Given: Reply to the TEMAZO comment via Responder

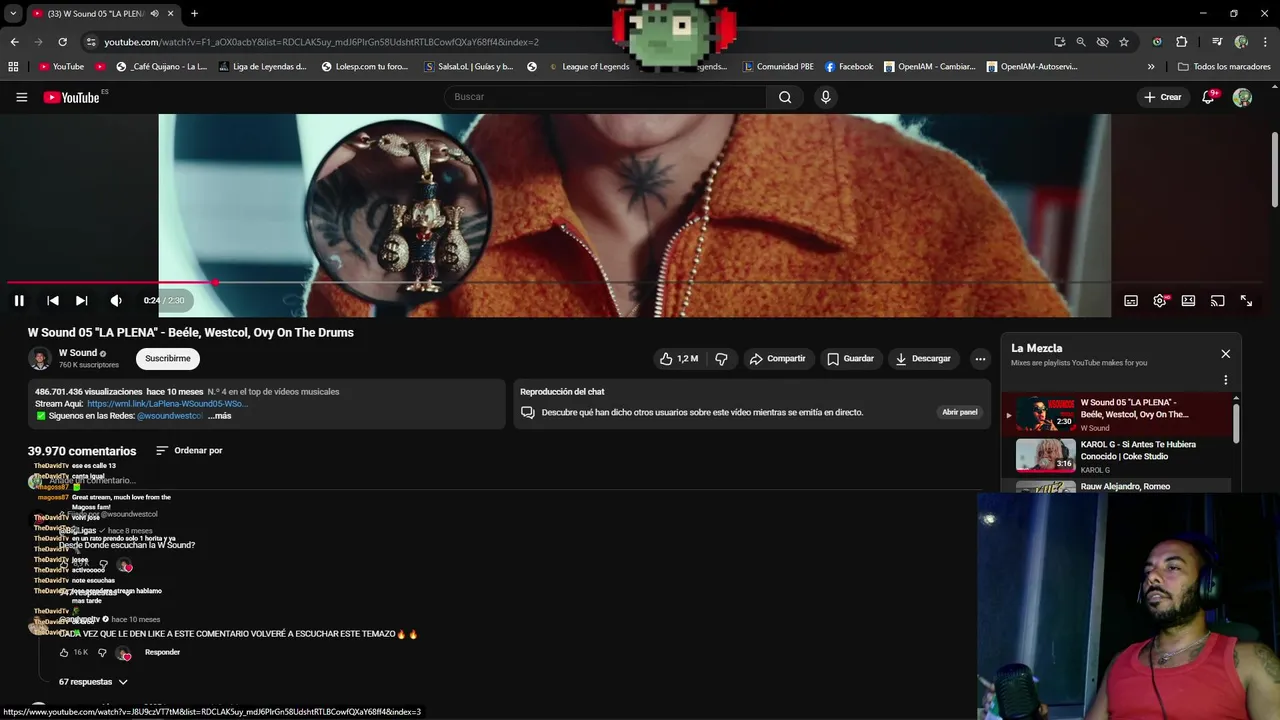Looking at the screenshot, I should [162, 652].
